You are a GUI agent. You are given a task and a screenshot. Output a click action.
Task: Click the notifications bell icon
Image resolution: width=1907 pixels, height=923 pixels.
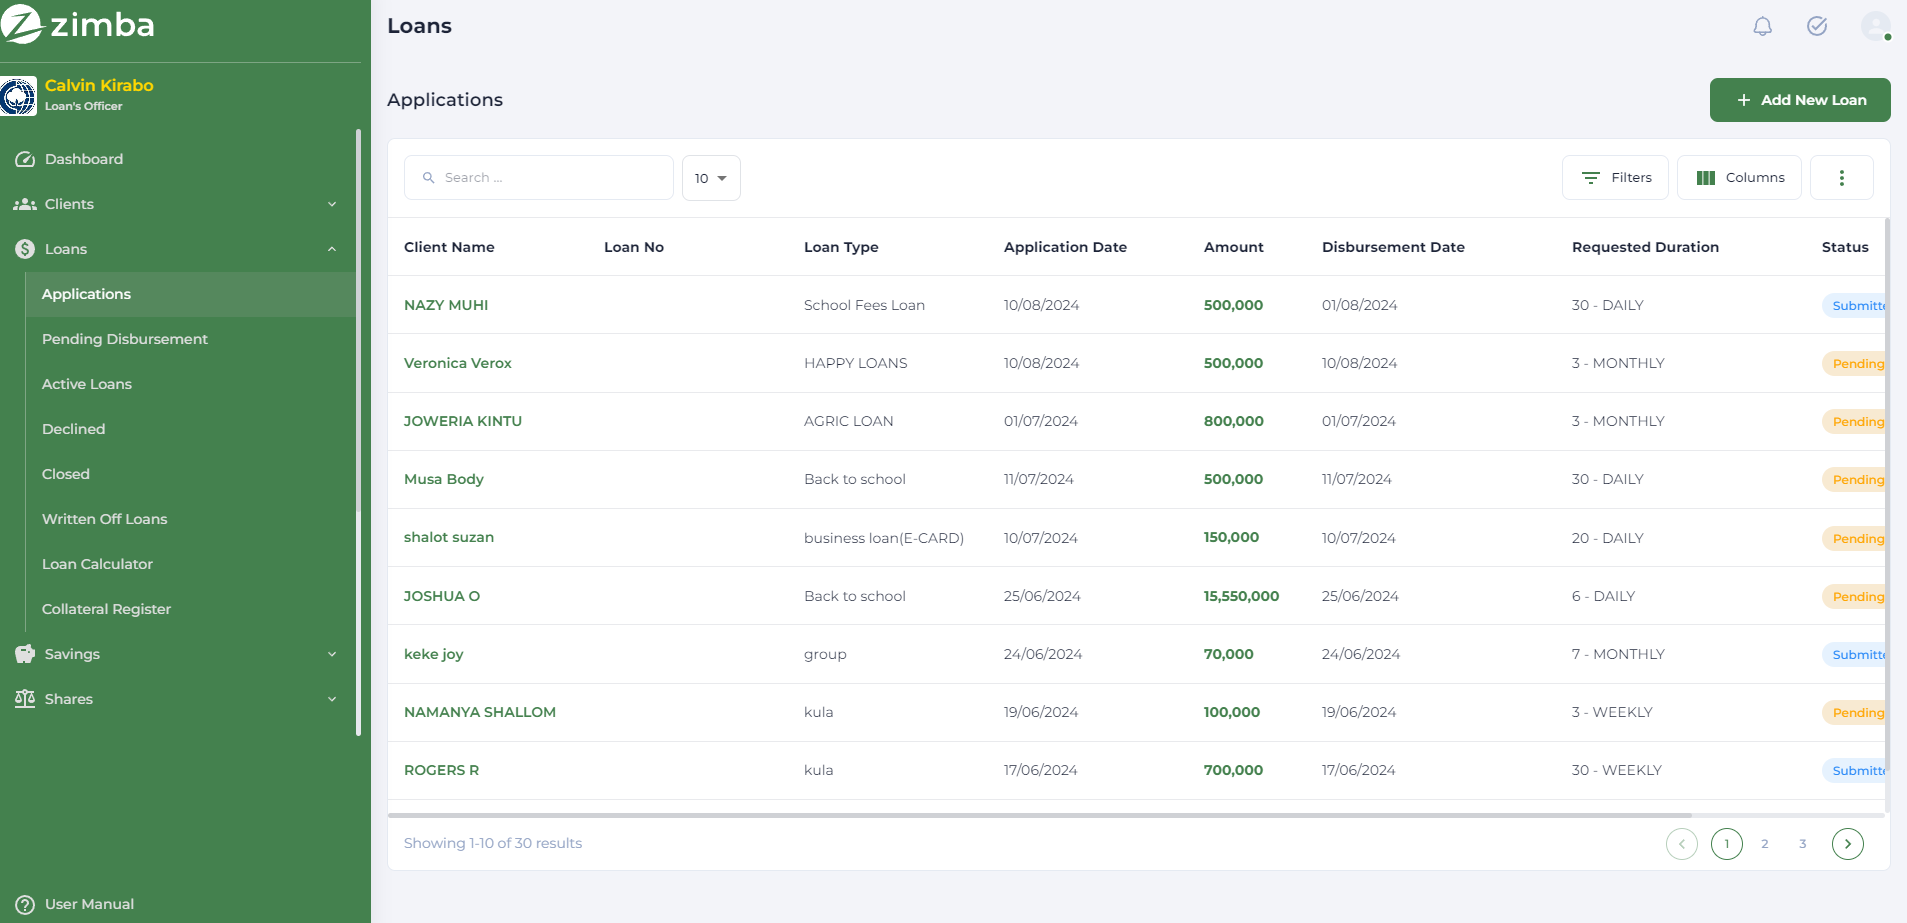[1762, 26]
